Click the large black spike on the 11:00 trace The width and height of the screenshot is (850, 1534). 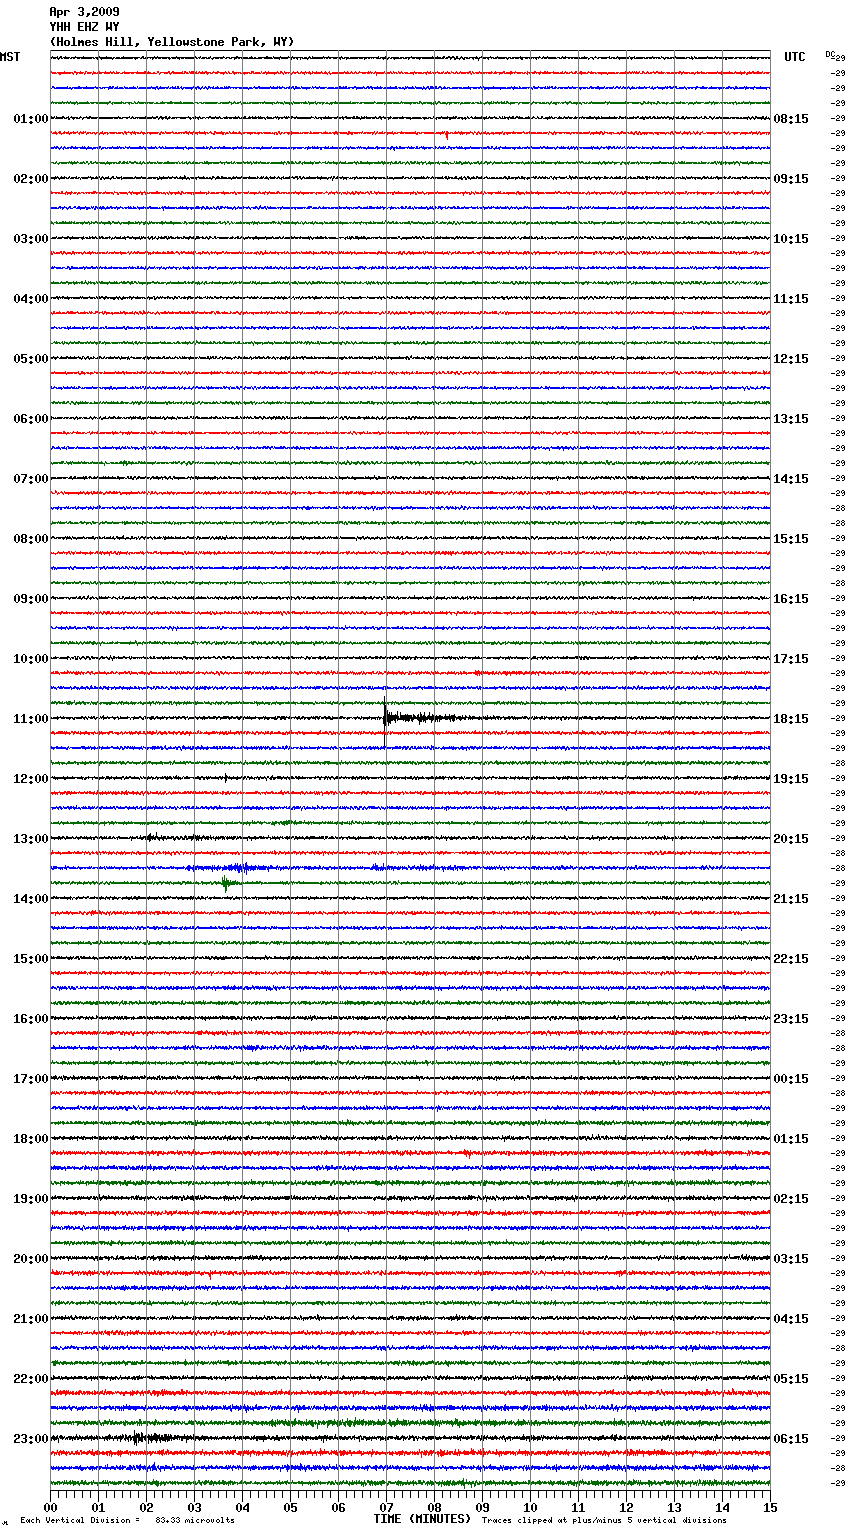point(385,718)
